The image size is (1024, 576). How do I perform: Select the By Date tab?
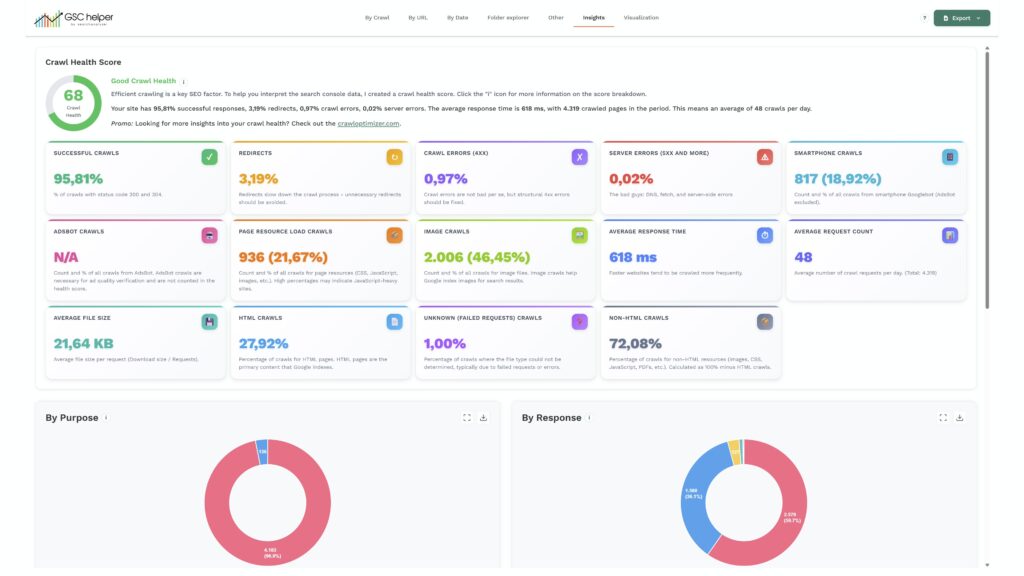(x=457, y=18)
